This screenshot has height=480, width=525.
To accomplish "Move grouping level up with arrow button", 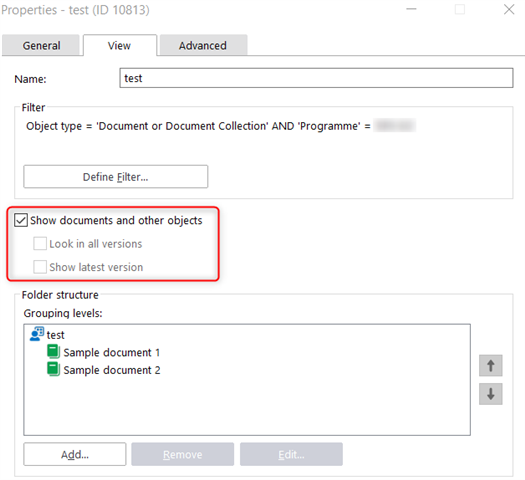I will pos(491,366).
